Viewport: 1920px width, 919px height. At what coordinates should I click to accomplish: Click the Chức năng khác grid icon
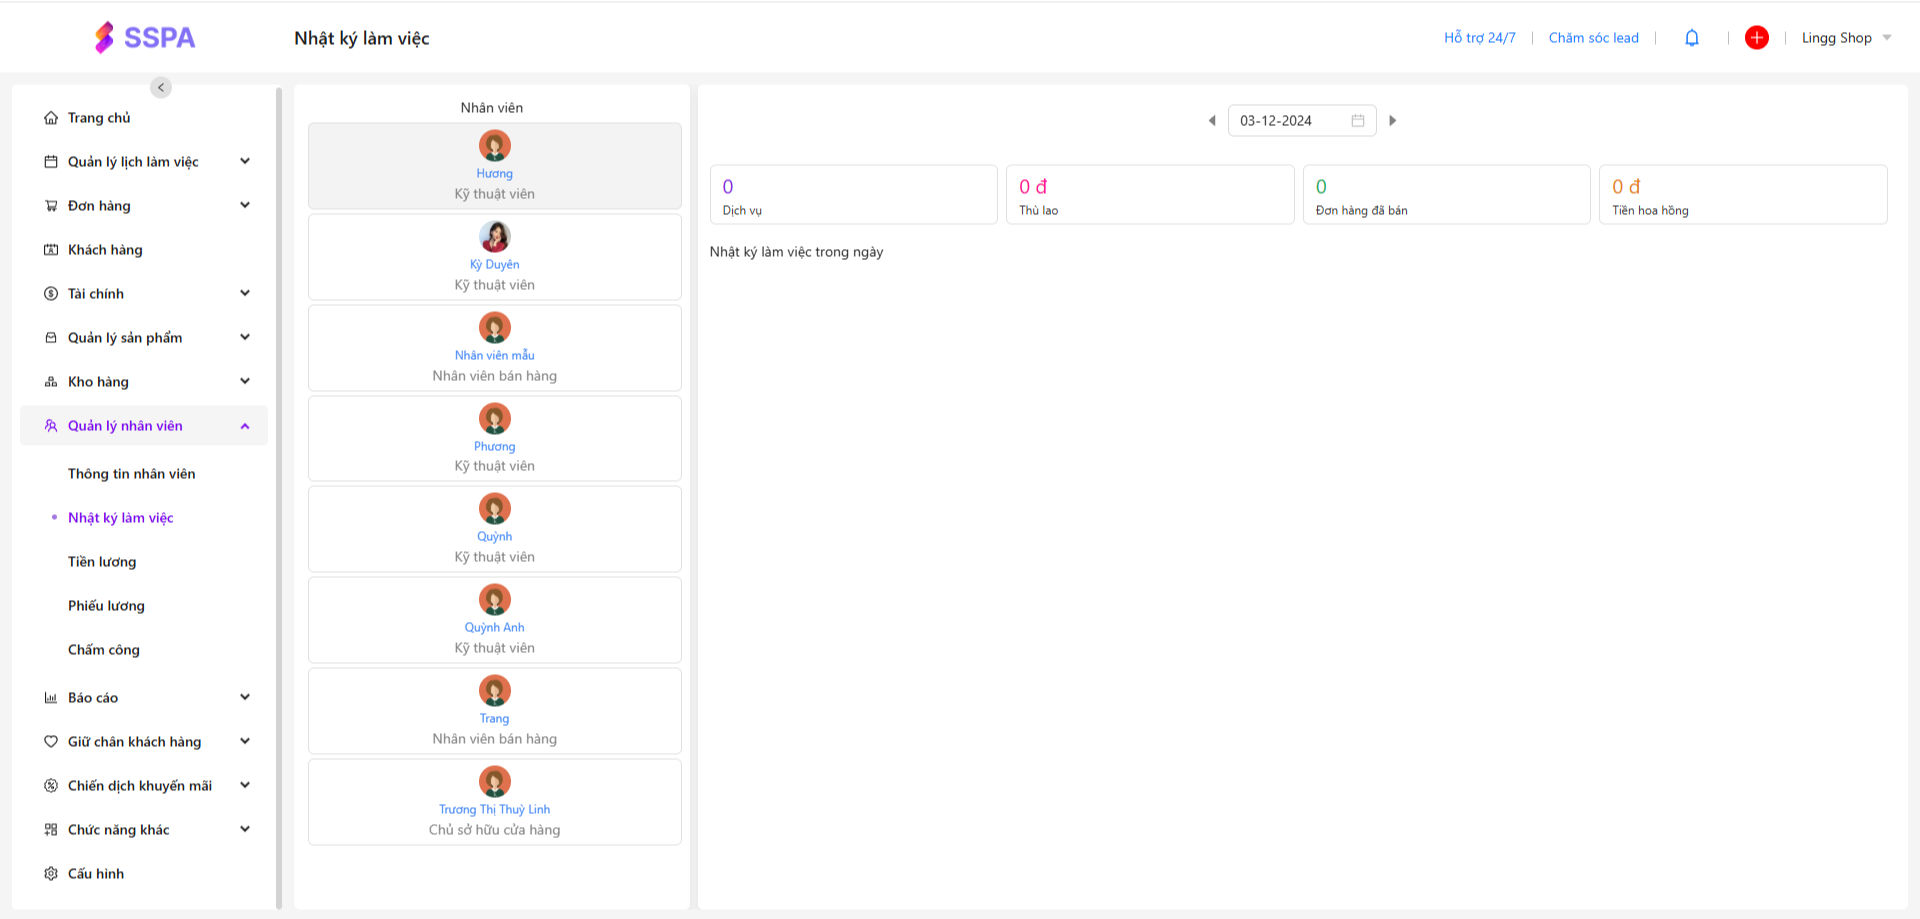tap(51, 830)
